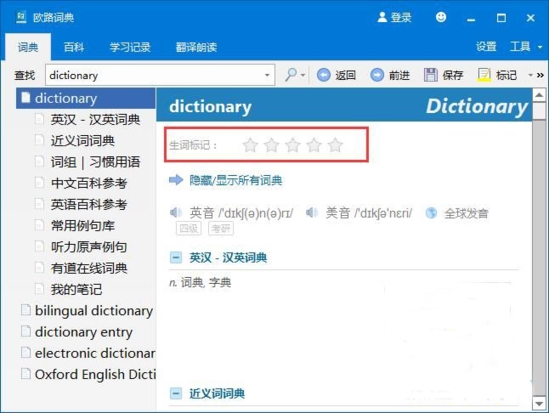Switch to the 词典 tab
Screen dimensions: 549x413
pos(28,47)
